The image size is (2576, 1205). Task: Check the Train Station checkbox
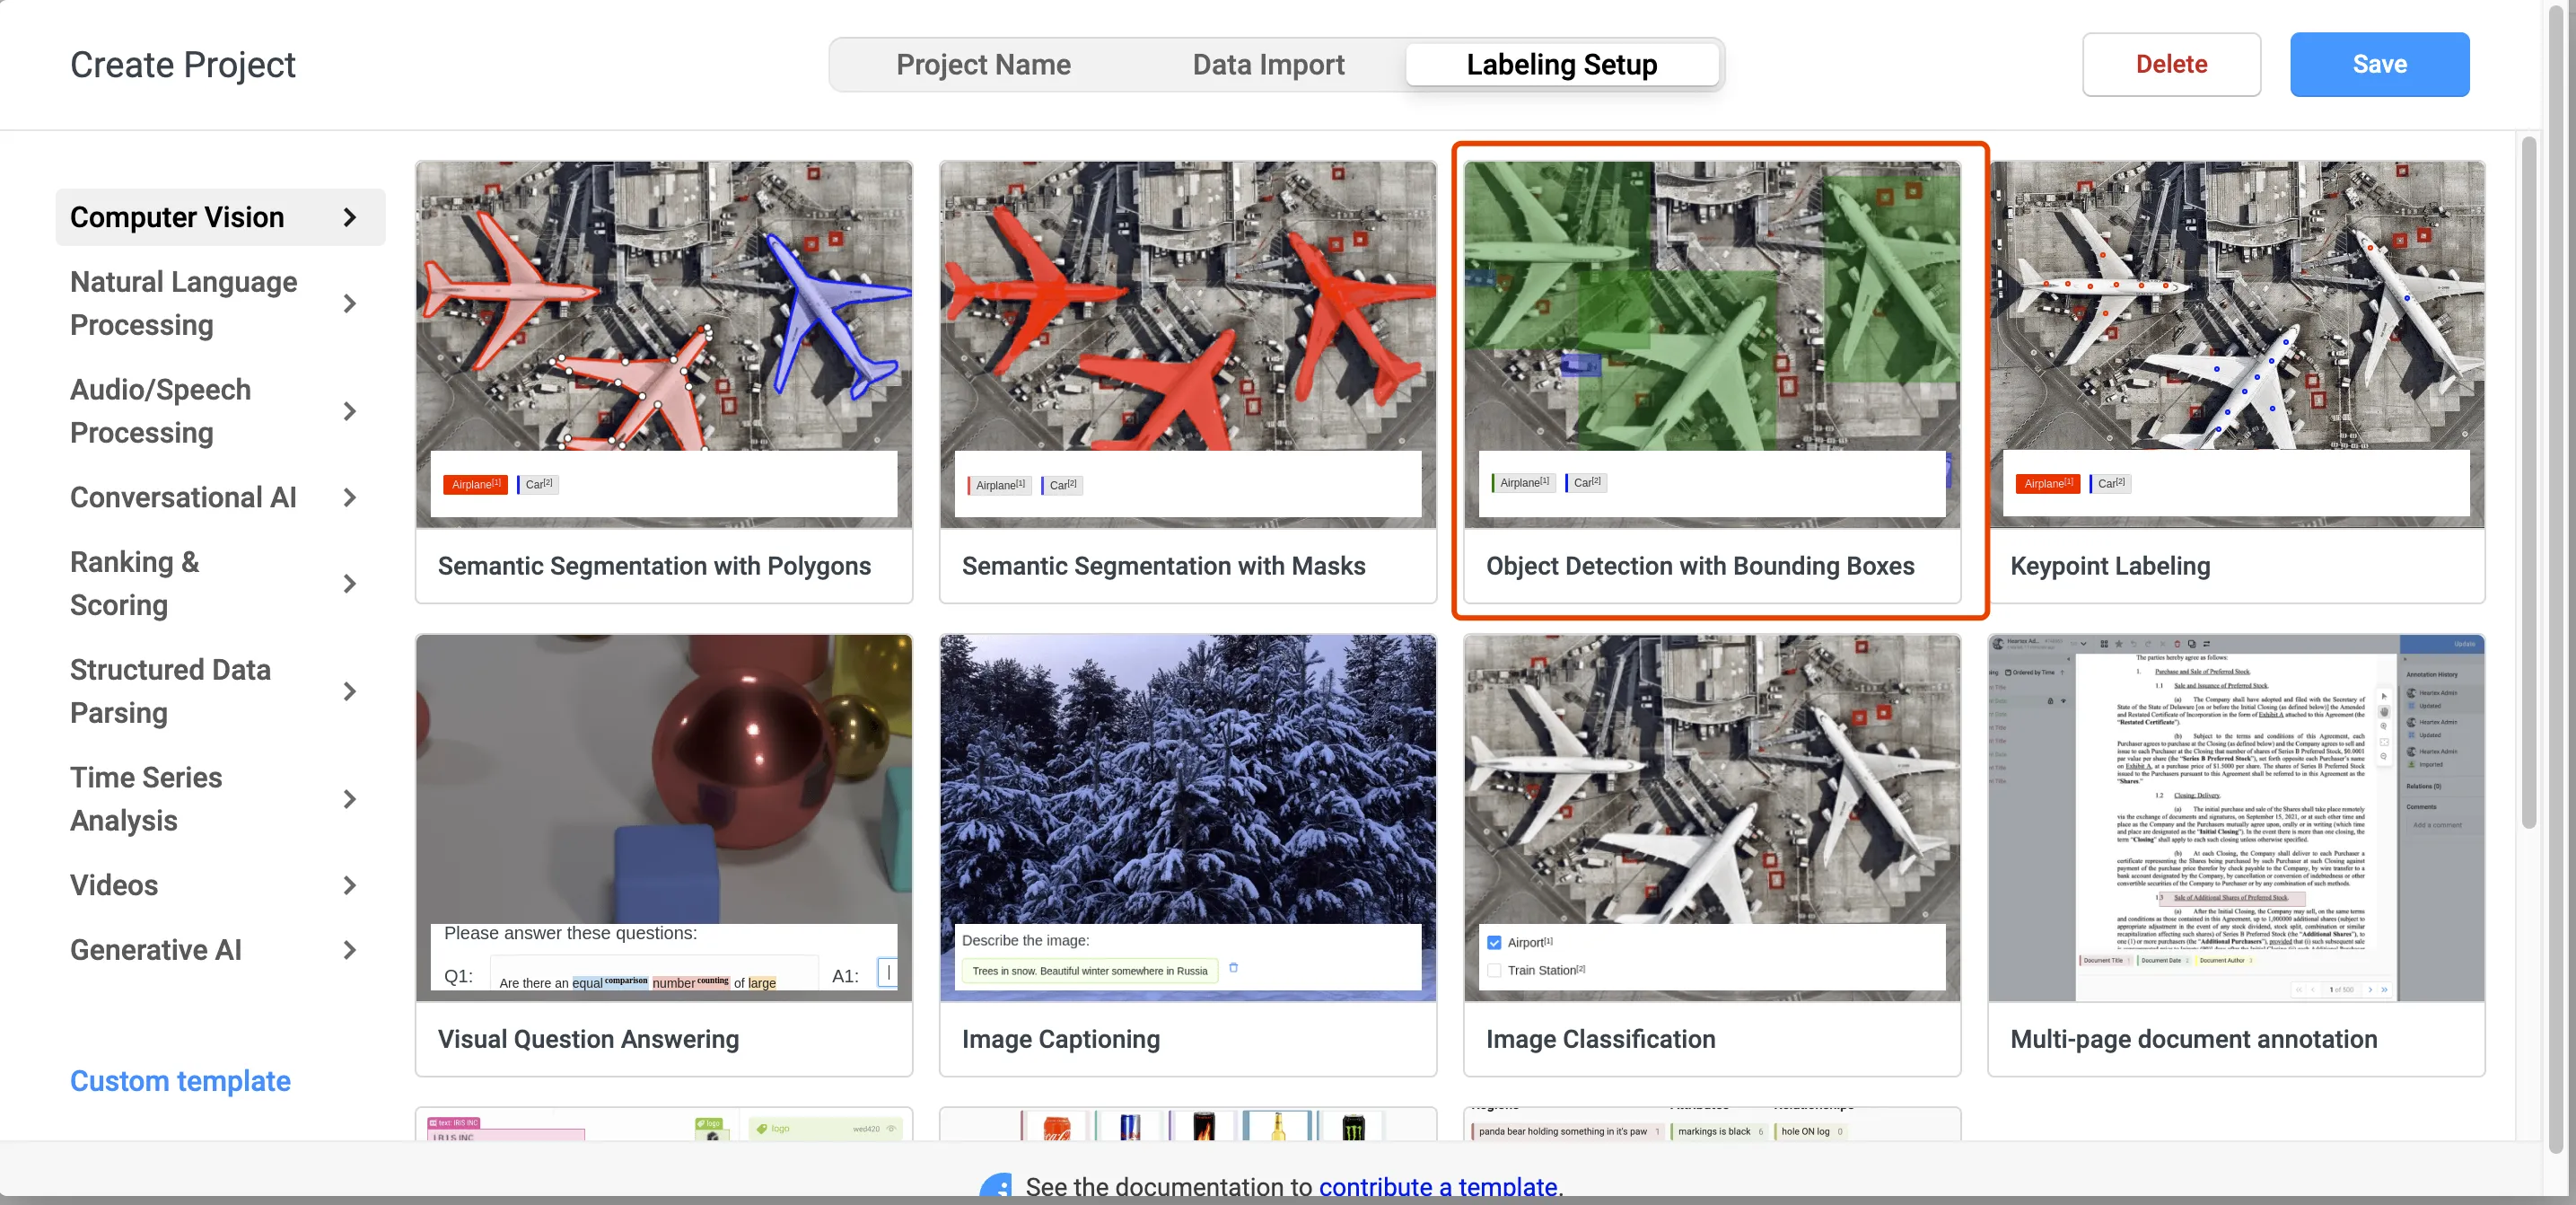(1494, 970)
